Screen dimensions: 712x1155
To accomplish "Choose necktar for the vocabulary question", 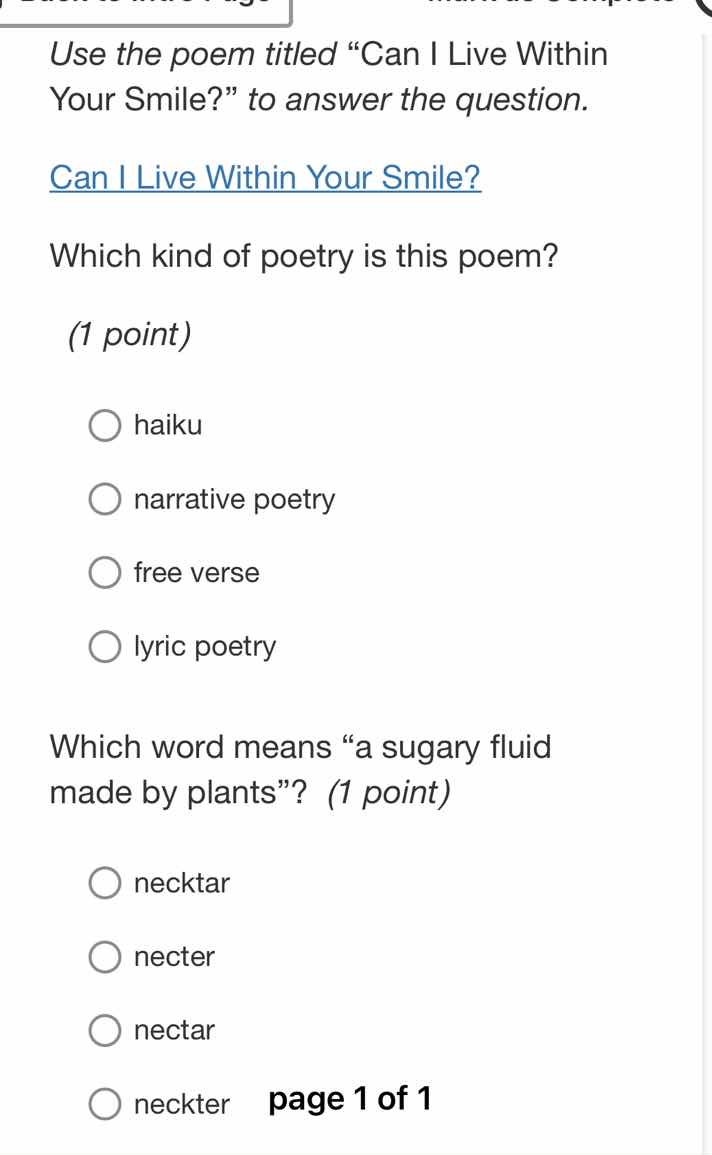I will click(105, 883).
